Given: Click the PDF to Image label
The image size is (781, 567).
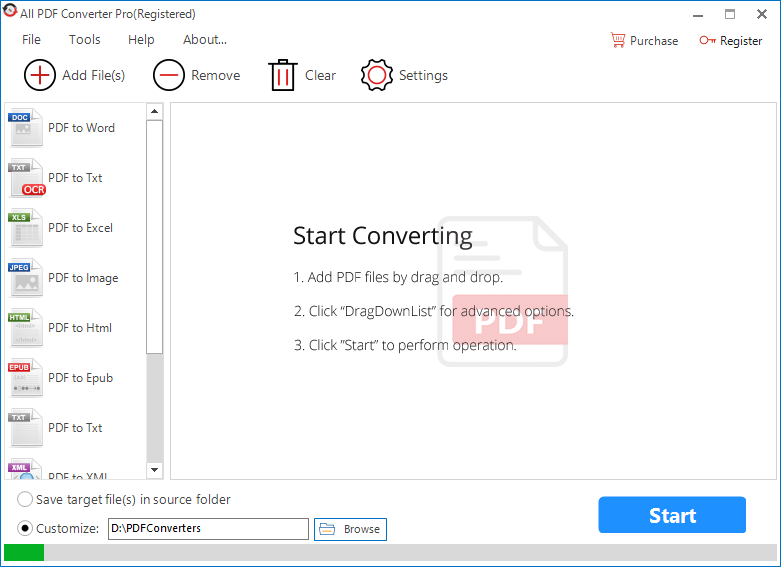Looking at the screenshot, I should click(83, 278).
